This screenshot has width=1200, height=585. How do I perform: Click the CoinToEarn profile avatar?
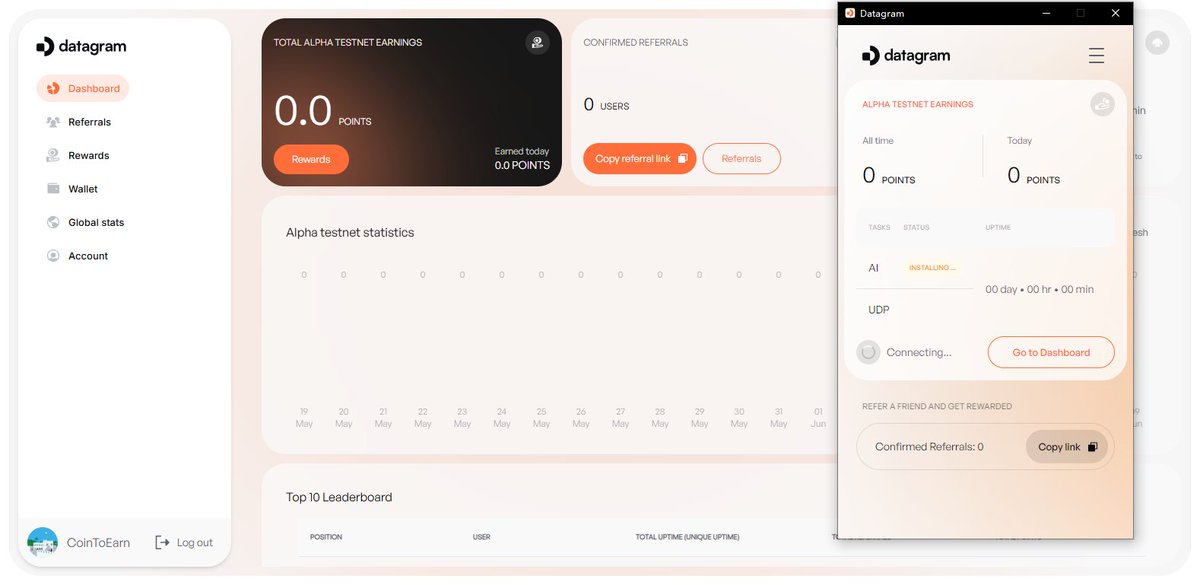pos(42,542)
